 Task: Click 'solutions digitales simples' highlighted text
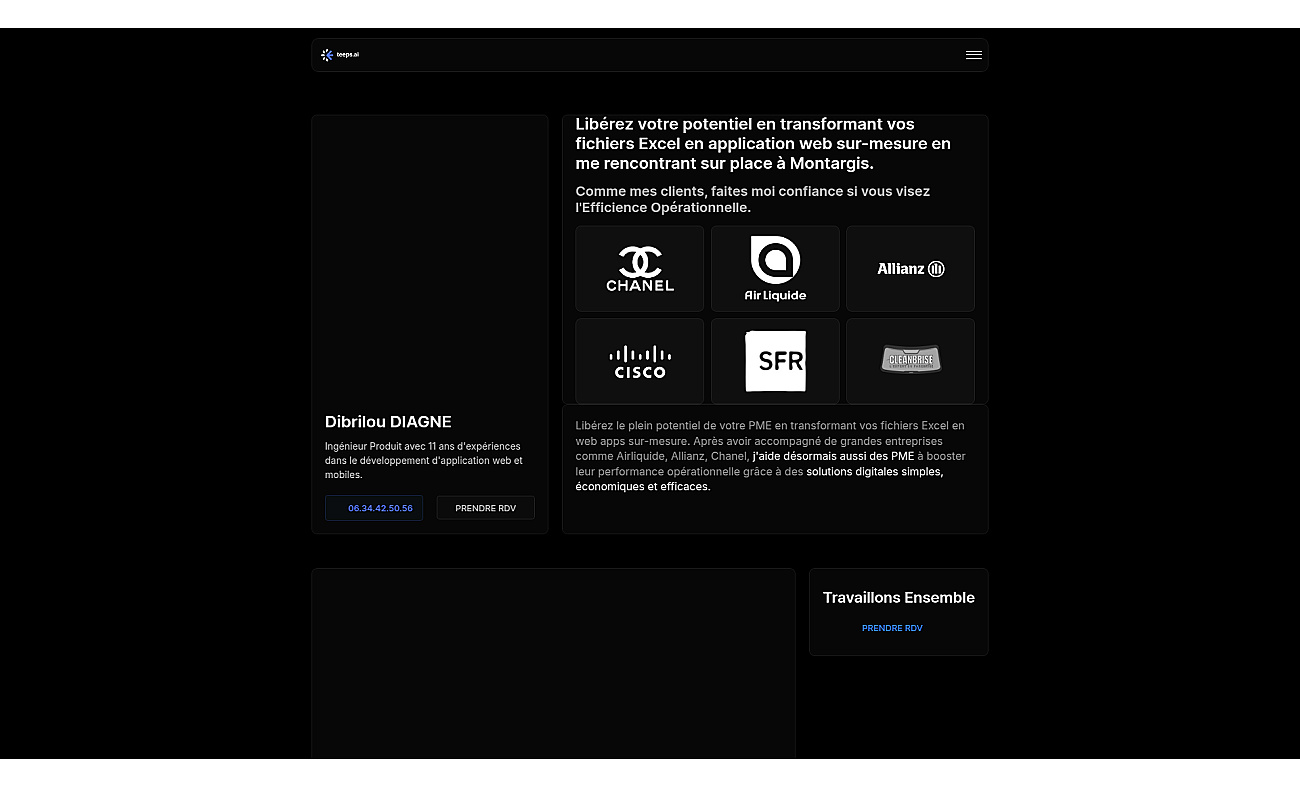tap(875, 471)
